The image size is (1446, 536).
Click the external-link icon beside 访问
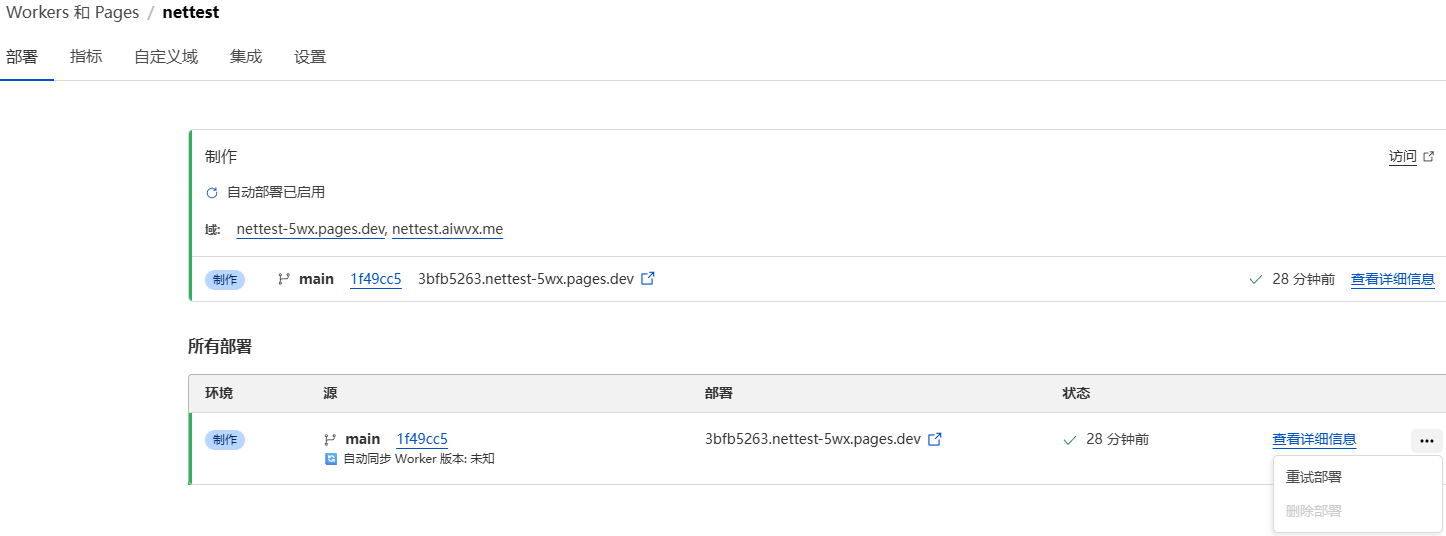click(1429, 157)
